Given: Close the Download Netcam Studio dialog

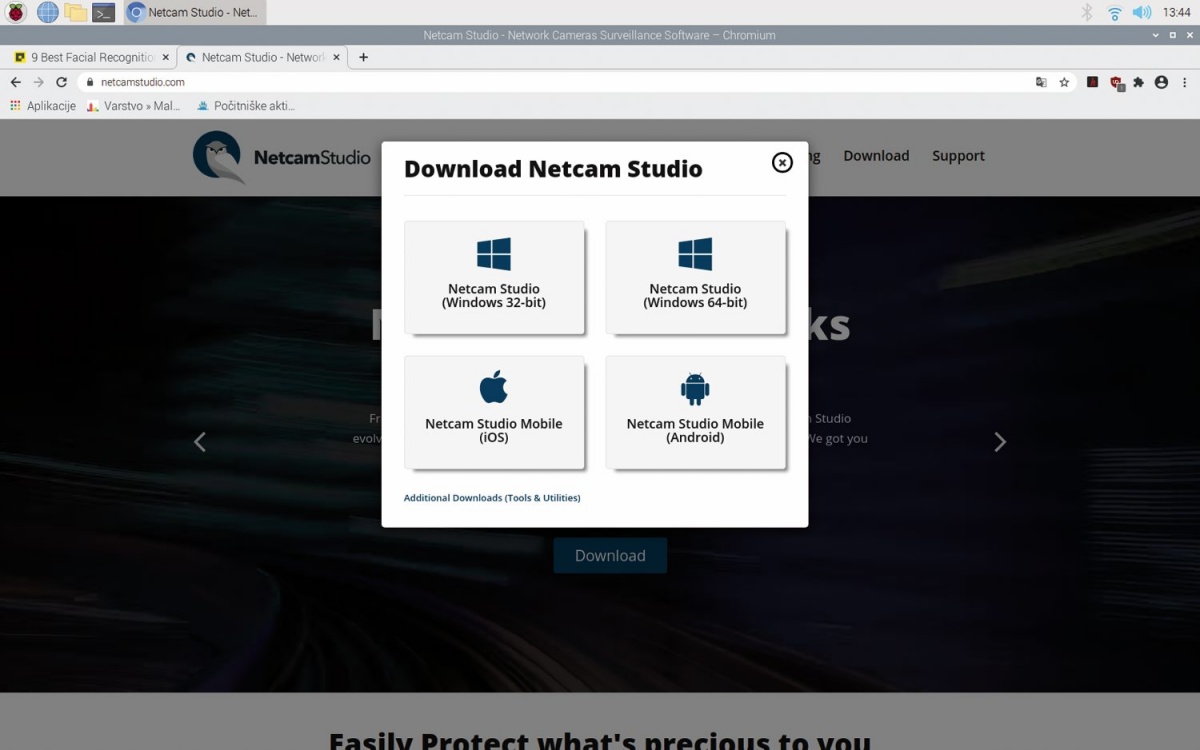Looking at the screenshot, I should [782, 162].
